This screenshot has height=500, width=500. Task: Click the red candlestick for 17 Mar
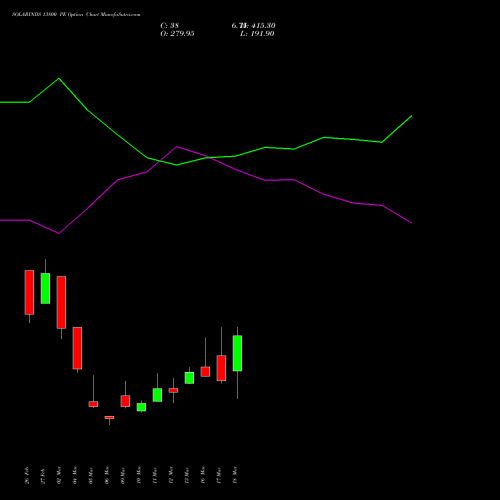tap(221, 368)
